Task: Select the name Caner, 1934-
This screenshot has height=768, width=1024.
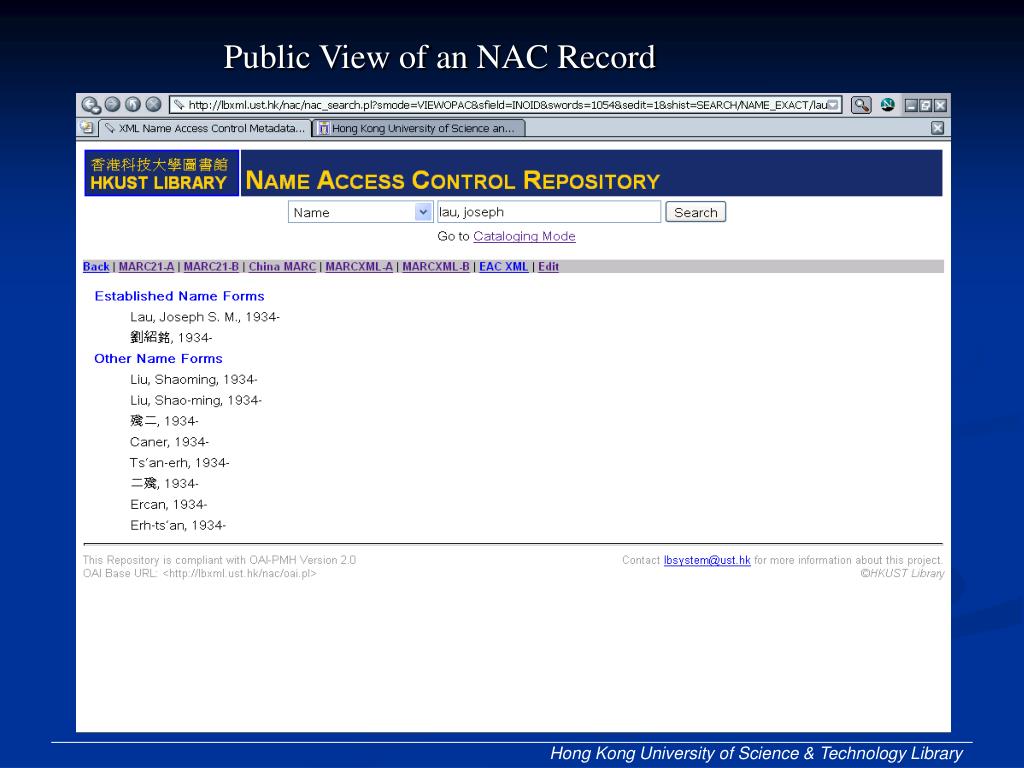Action: coord(169,442)
